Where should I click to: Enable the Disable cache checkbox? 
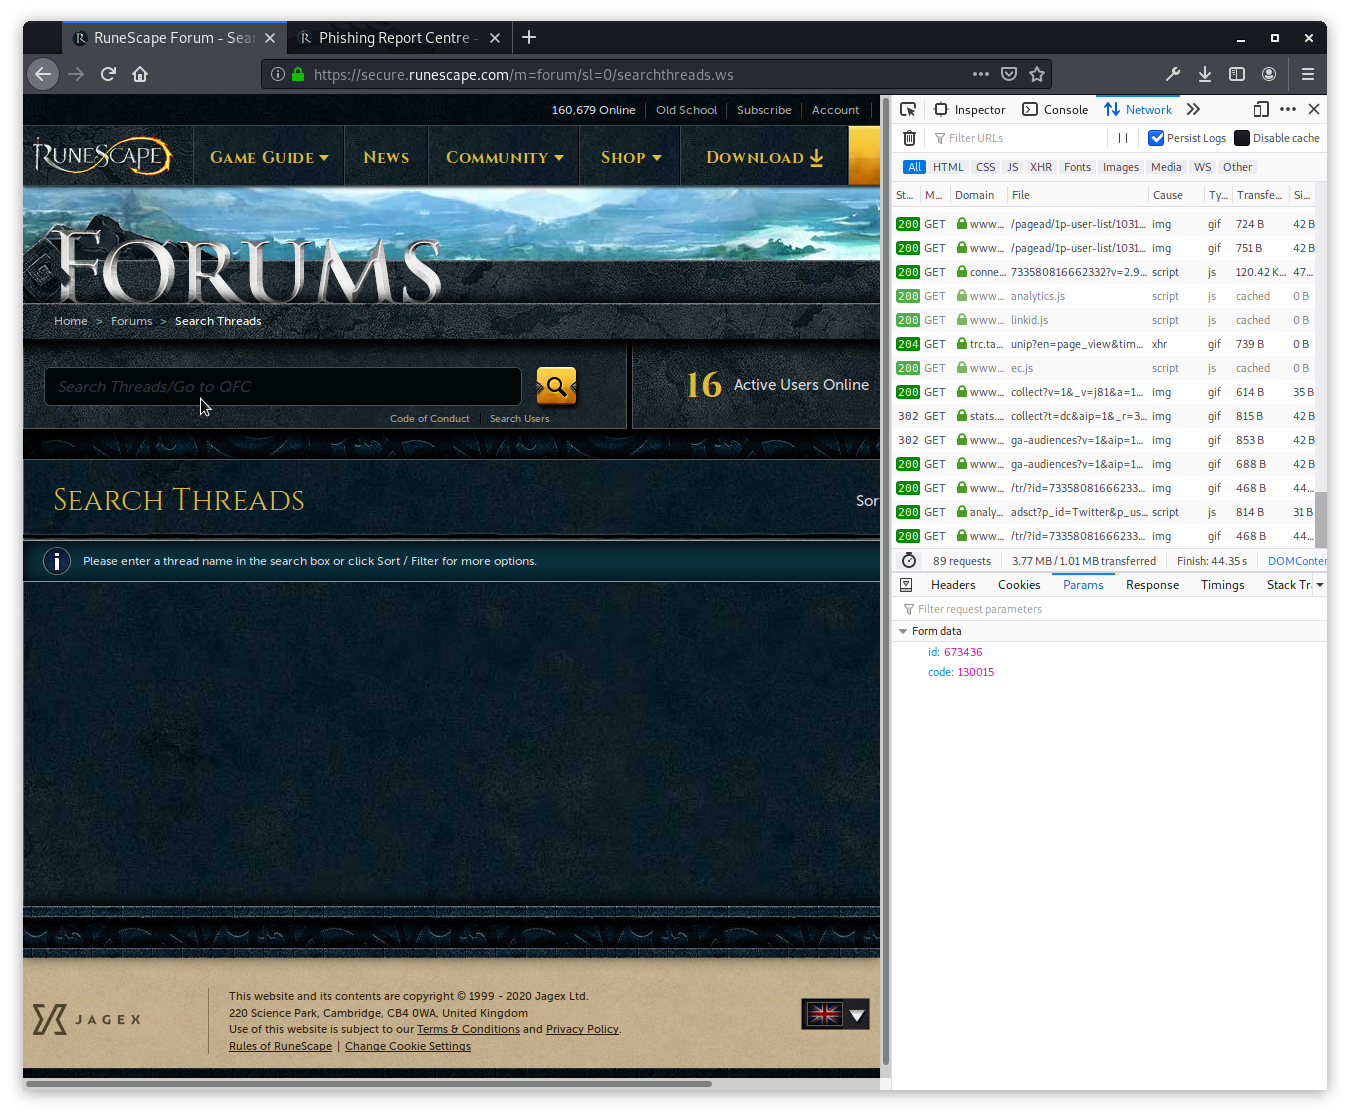1242,138
